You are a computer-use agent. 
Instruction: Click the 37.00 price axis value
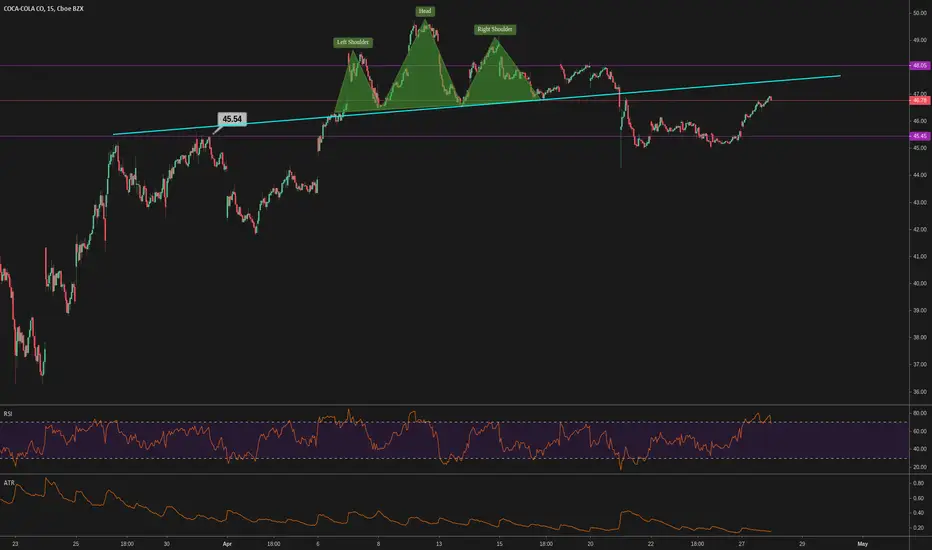(x=920, y=364)
